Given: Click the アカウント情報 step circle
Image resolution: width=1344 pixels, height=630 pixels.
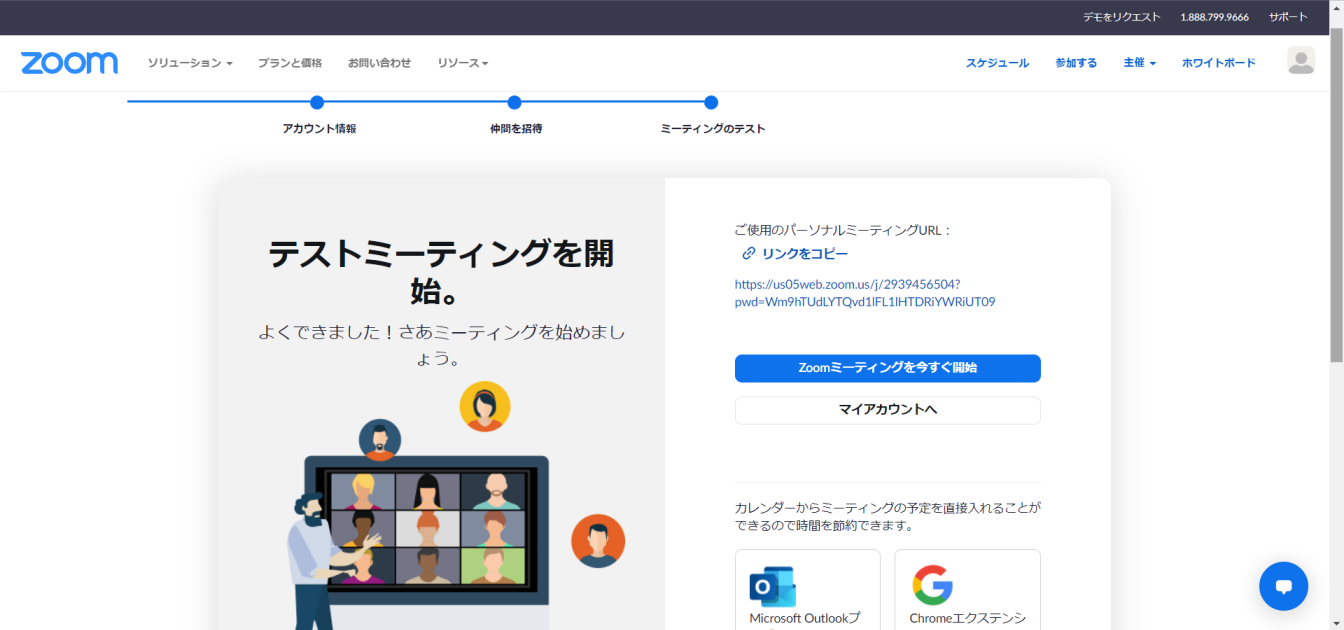Looking at the screenshot, I should tap(317, 102).
